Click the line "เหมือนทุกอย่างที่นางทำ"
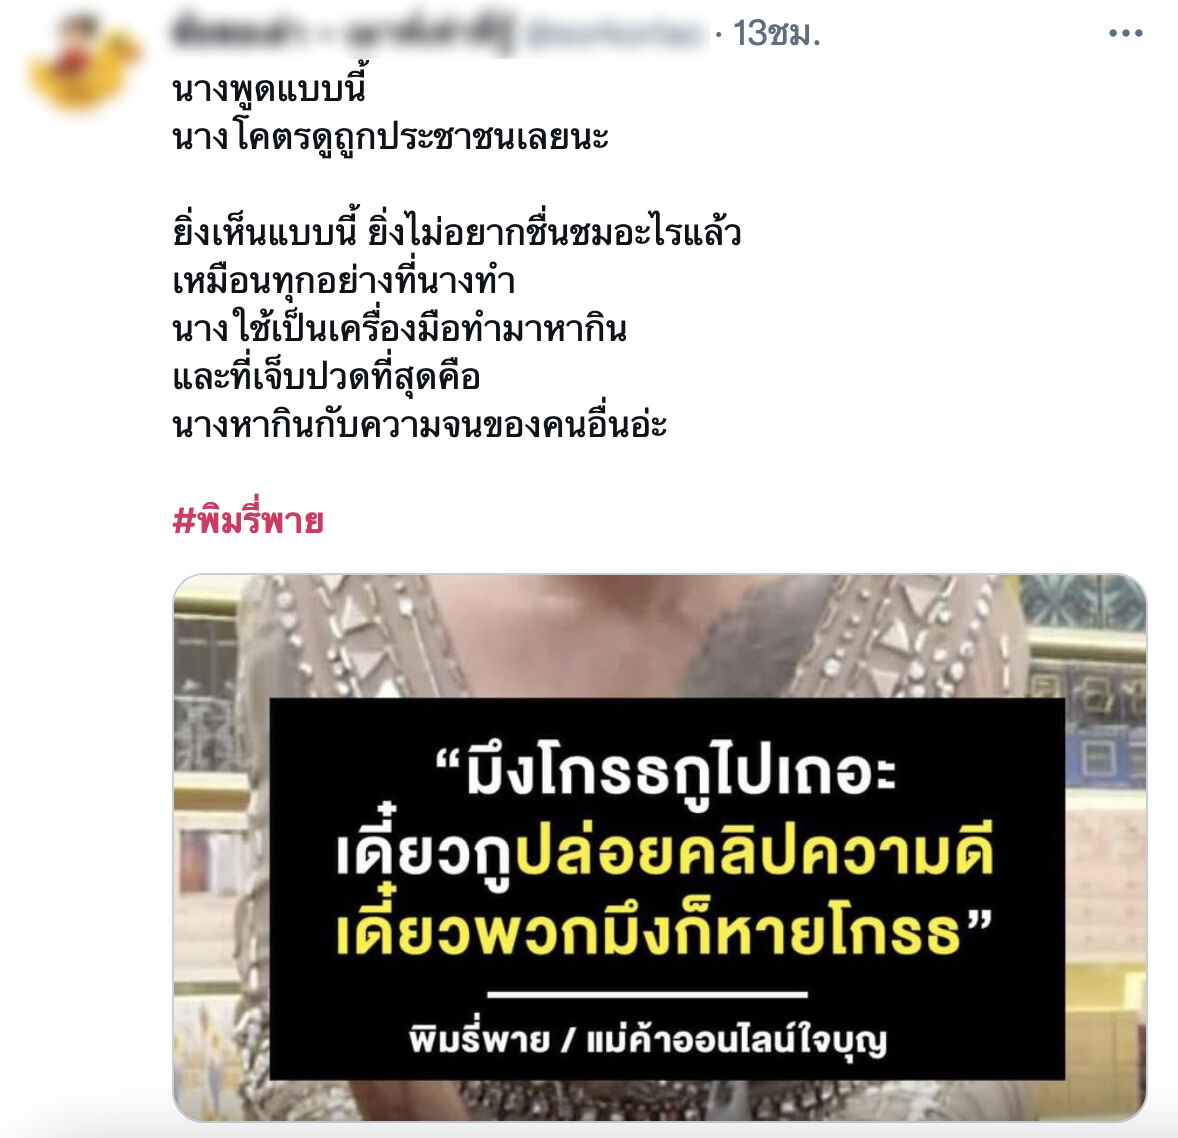The height and width of the screenshot is (1138, 1178). click(x=343, y=280)
